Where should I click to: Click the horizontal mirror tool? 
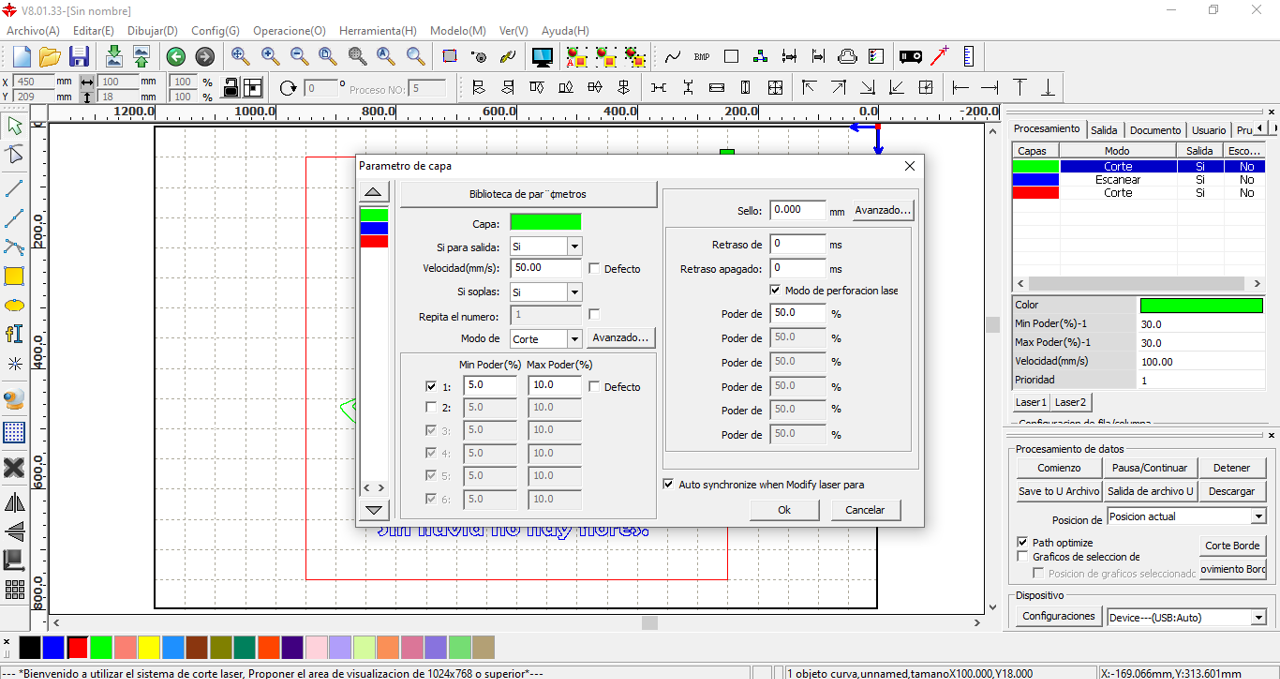(x=14, y=502)
